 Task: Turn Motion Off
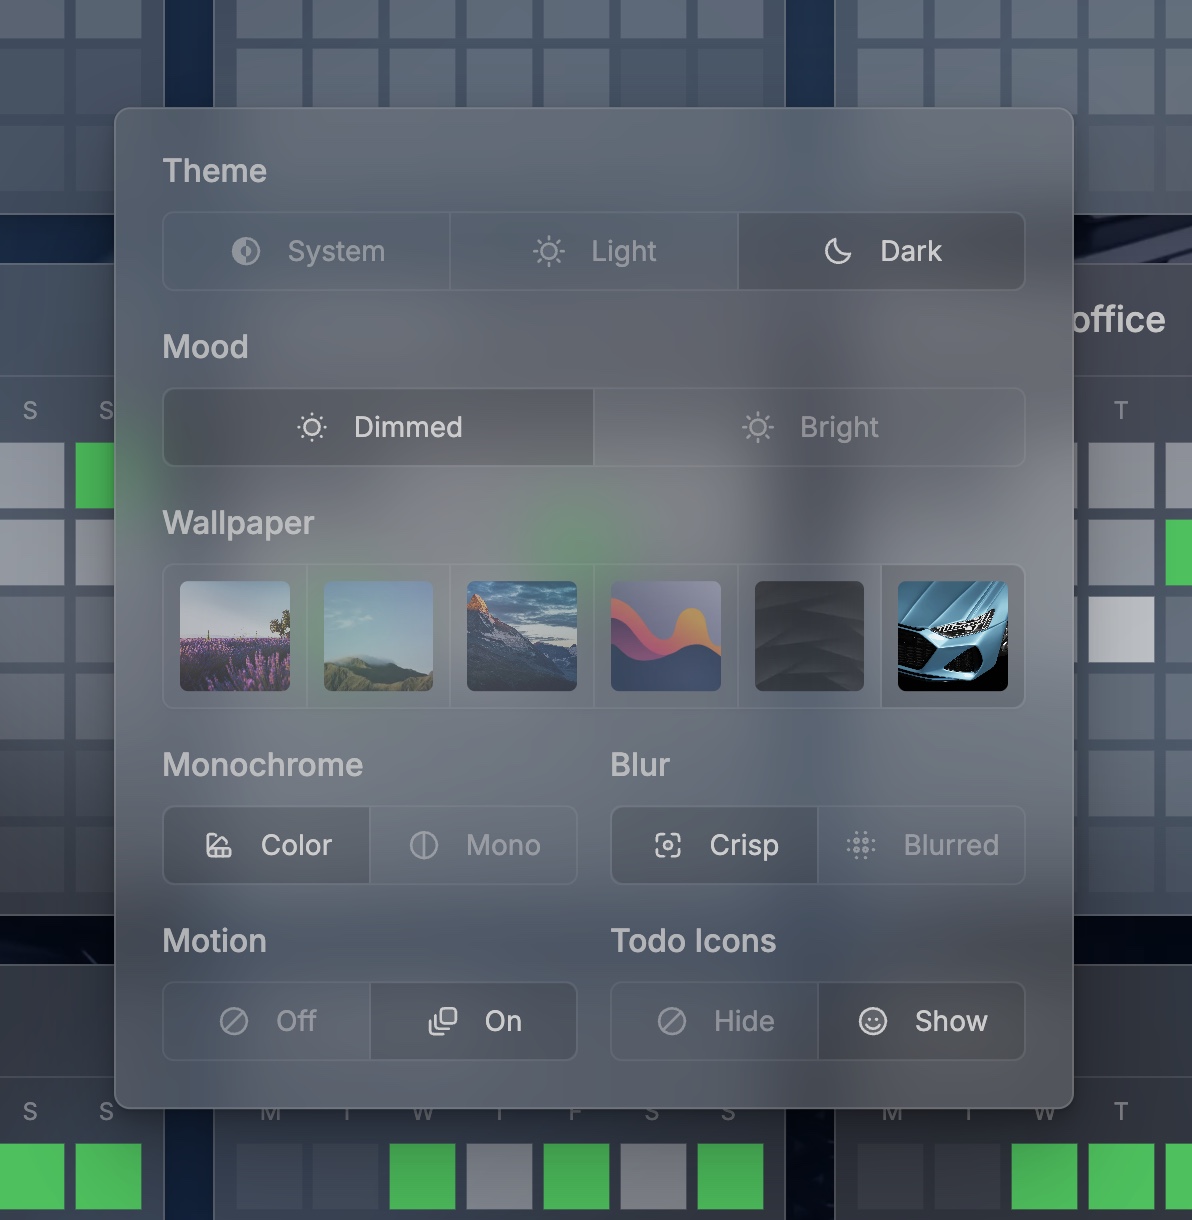(267, 1021)
